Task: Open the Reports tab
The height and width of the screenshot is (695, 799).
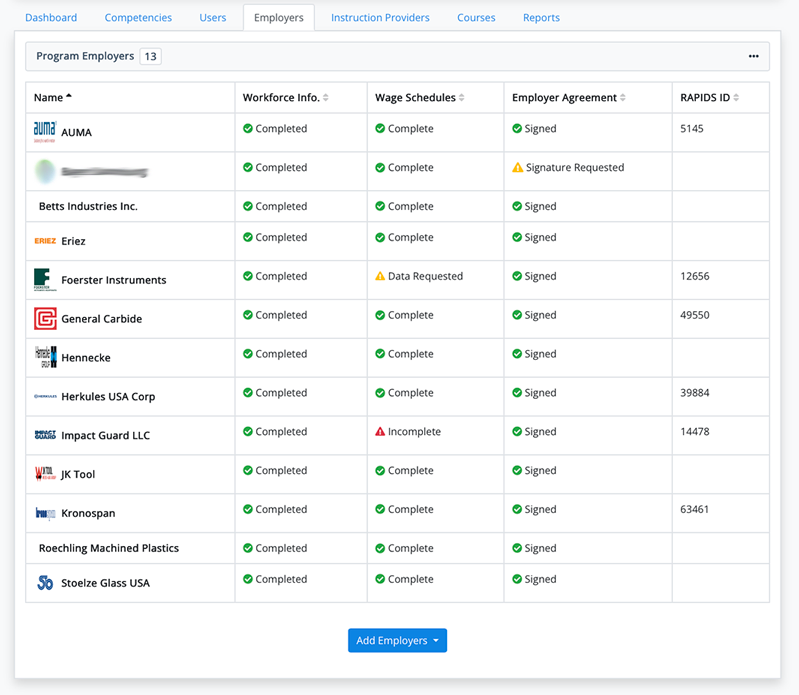Action: click(x=541, y=17)
